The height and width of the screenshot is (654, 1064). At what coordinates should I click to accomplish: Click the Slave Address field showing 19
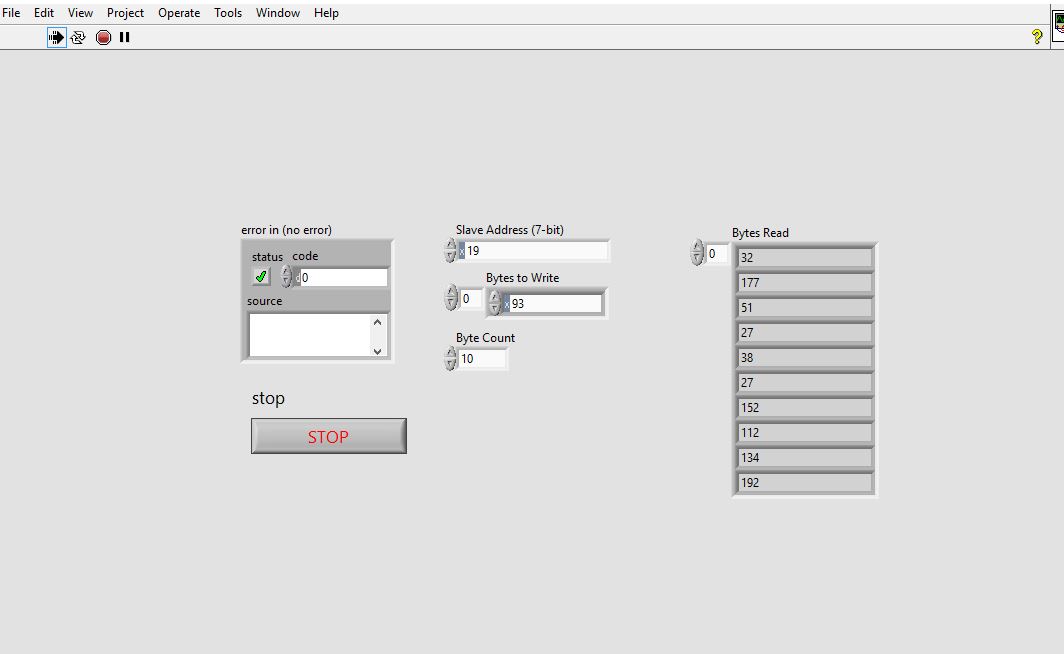[537, 251]
